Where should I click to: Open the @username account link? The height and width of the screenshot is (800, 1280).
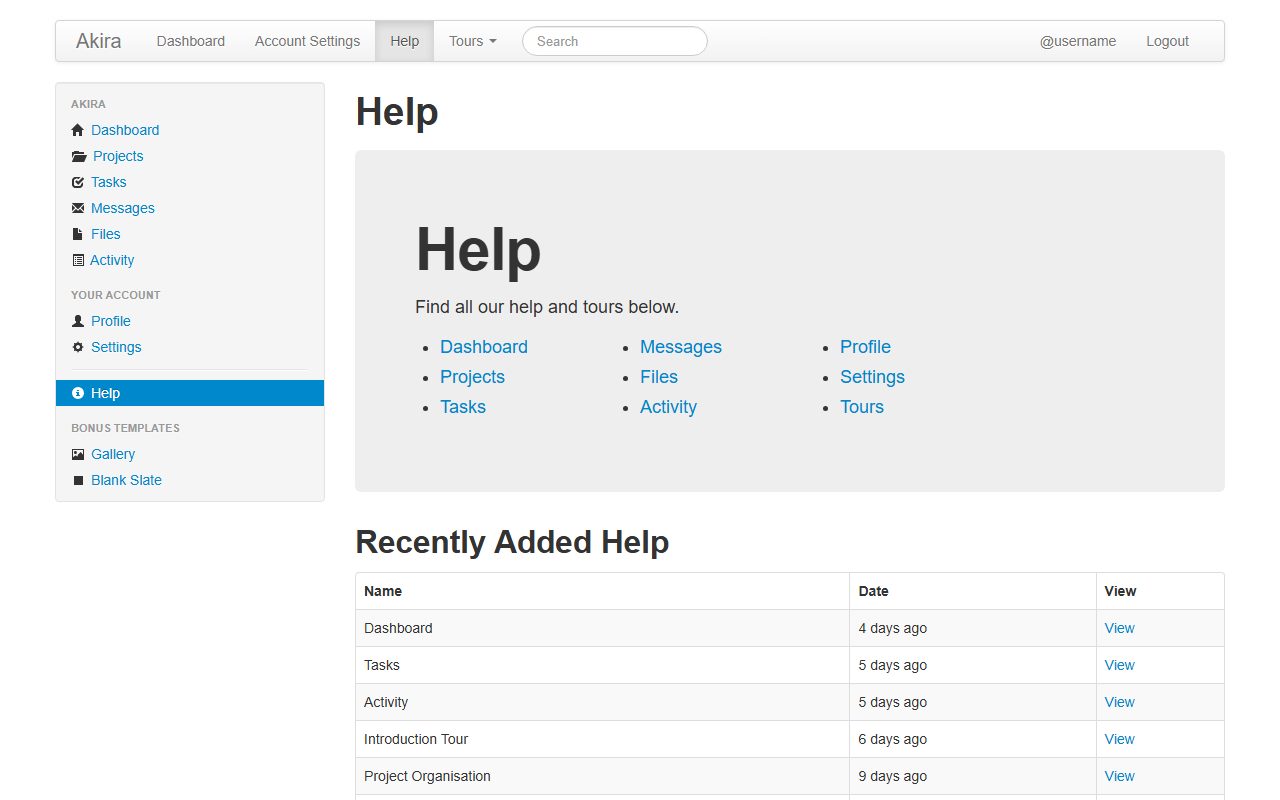tap(1078, 41)
